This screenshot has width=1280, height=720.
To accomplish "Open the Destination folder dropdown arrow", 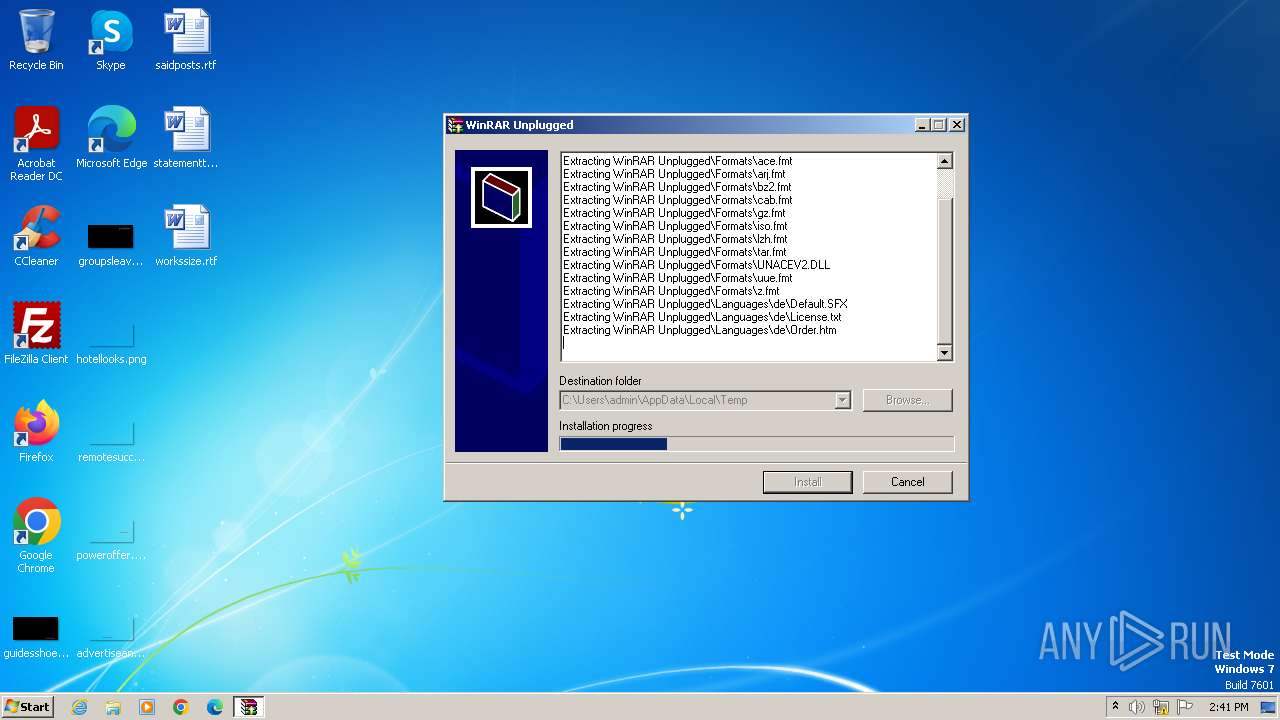I will 842,400.
